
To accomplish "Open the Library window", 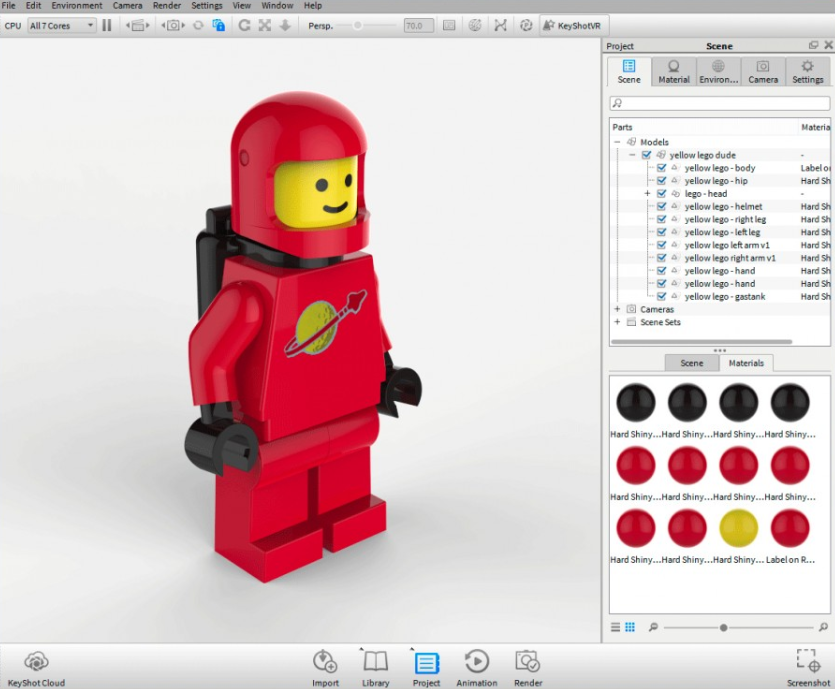I will [x=375, y=669].
